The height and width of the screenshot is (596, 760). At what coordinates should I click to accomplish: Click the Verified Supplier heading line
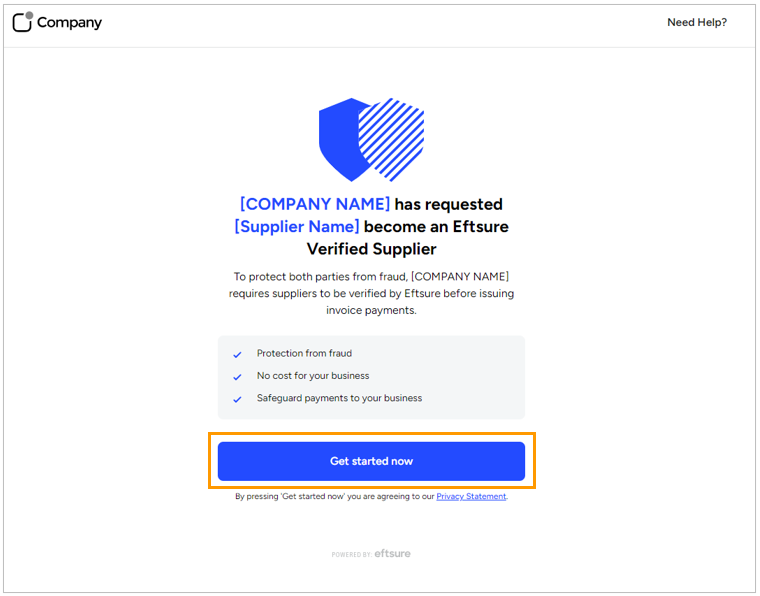[371, 249]
